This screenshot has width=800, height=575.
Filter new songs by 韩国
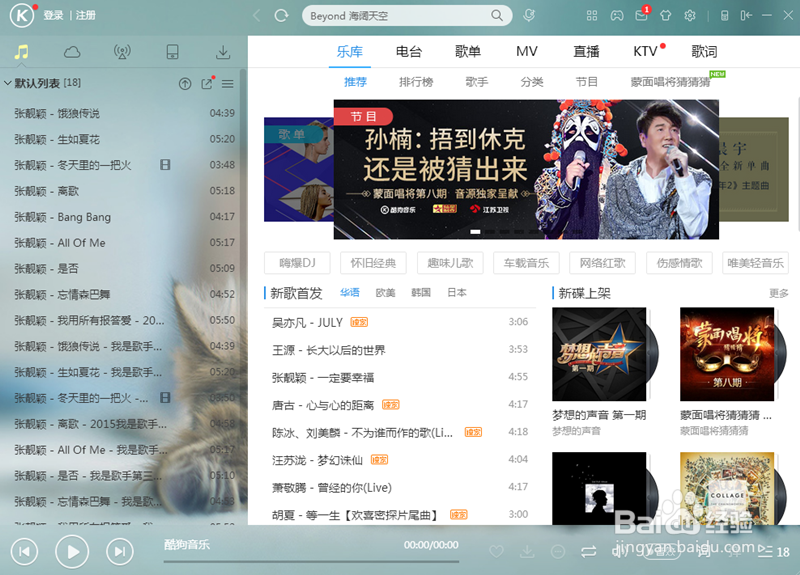421,293
